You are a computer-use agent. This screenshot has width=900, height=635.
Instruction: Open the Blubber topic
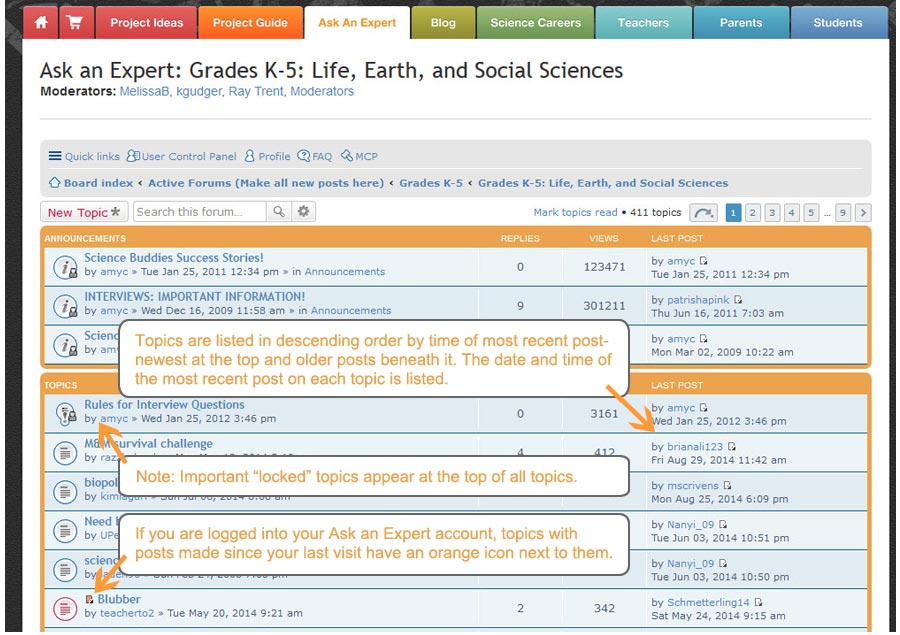119,599
